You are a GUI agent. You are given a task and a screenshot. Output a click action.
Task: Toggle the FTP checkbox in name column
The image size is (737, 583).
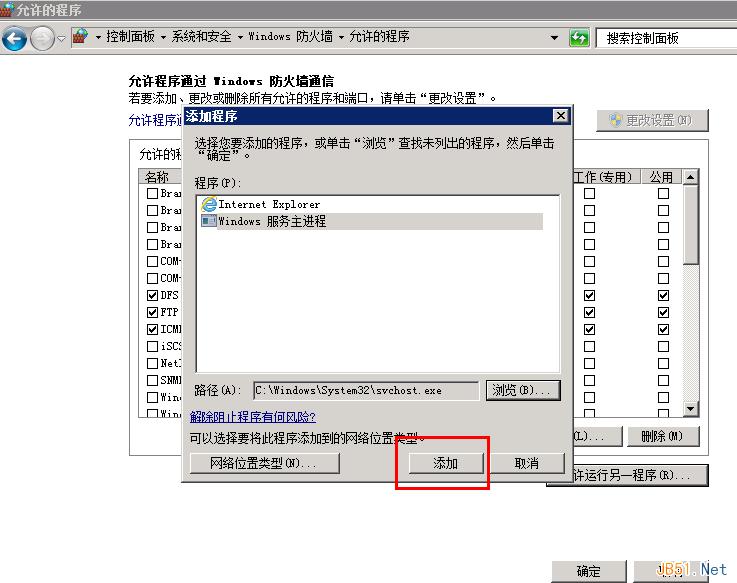(x=152, y=313)
